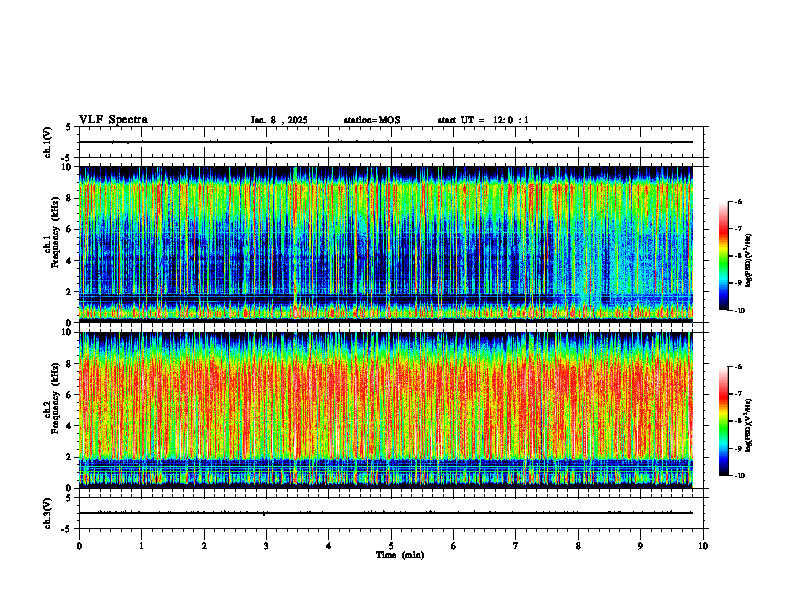This screenshot has height=612, width=792.
Task: Click time axis tick label '9'
Action: click(640, 546)
